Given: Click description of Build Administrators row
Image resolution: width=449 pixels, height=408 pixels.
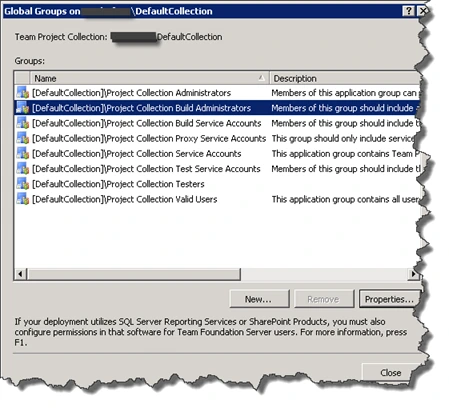Looking at the screenshot, I should click(344, 108).
